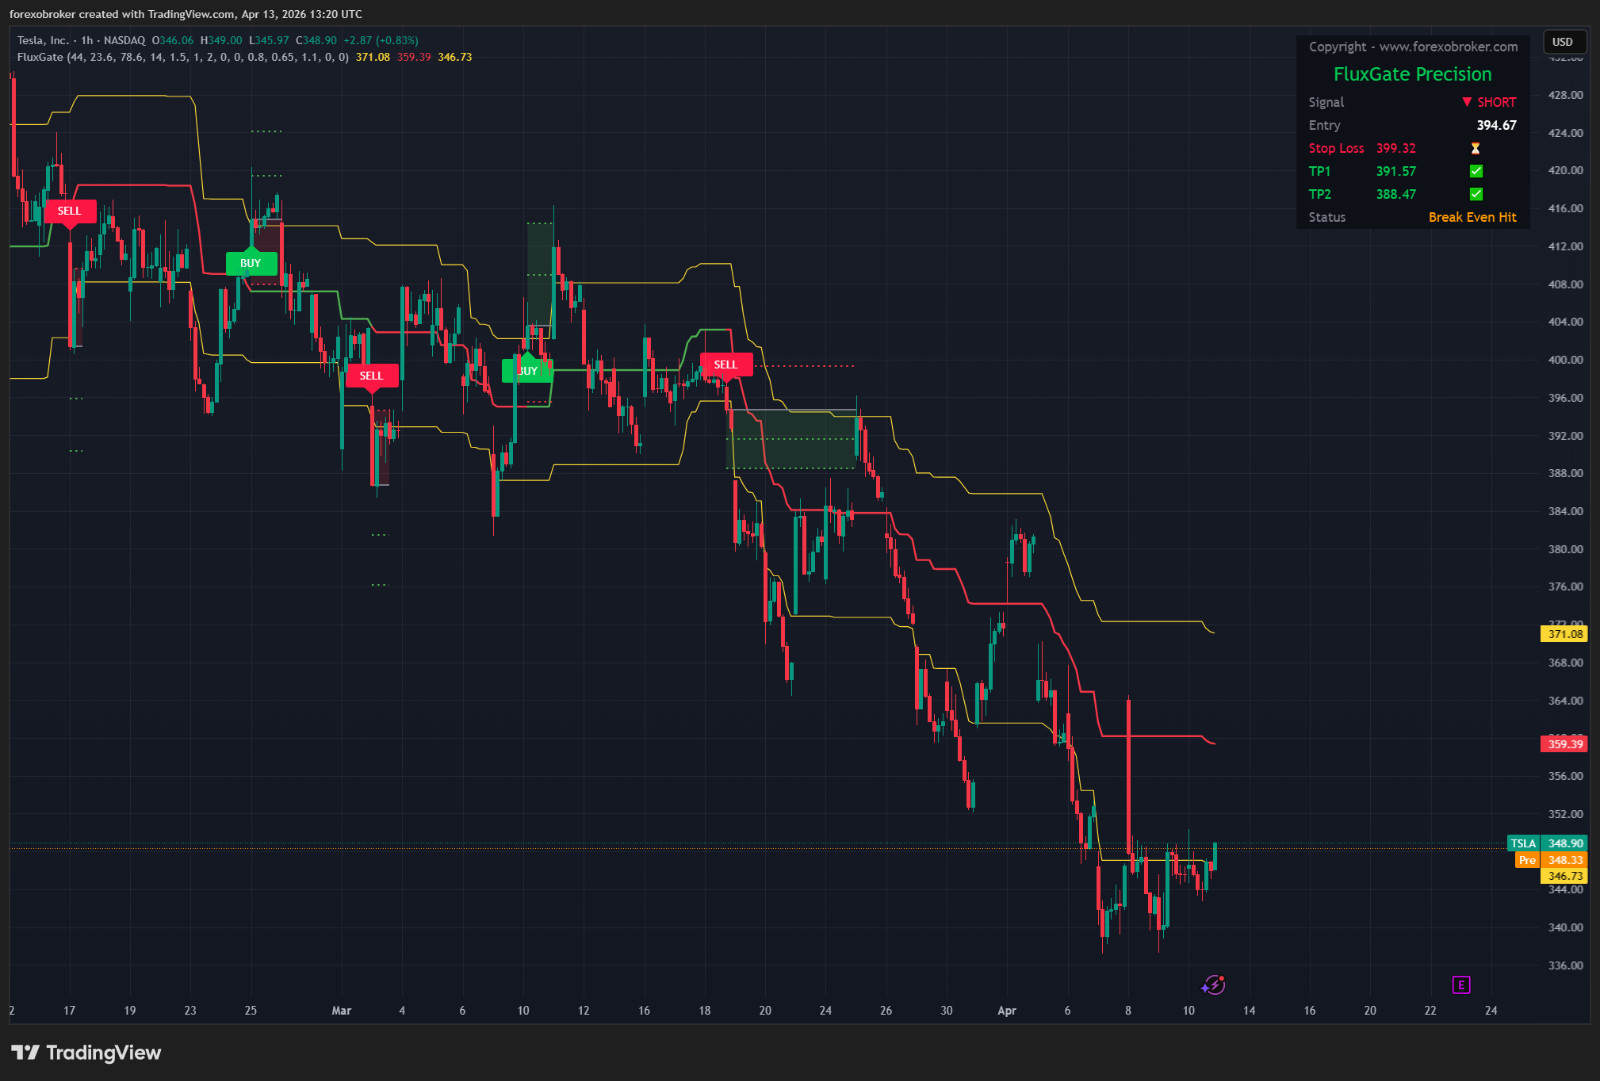This screenshot has width=1600, height=1081.
Task: Click the 30 label on date axis
Action: click(946, 1011)
